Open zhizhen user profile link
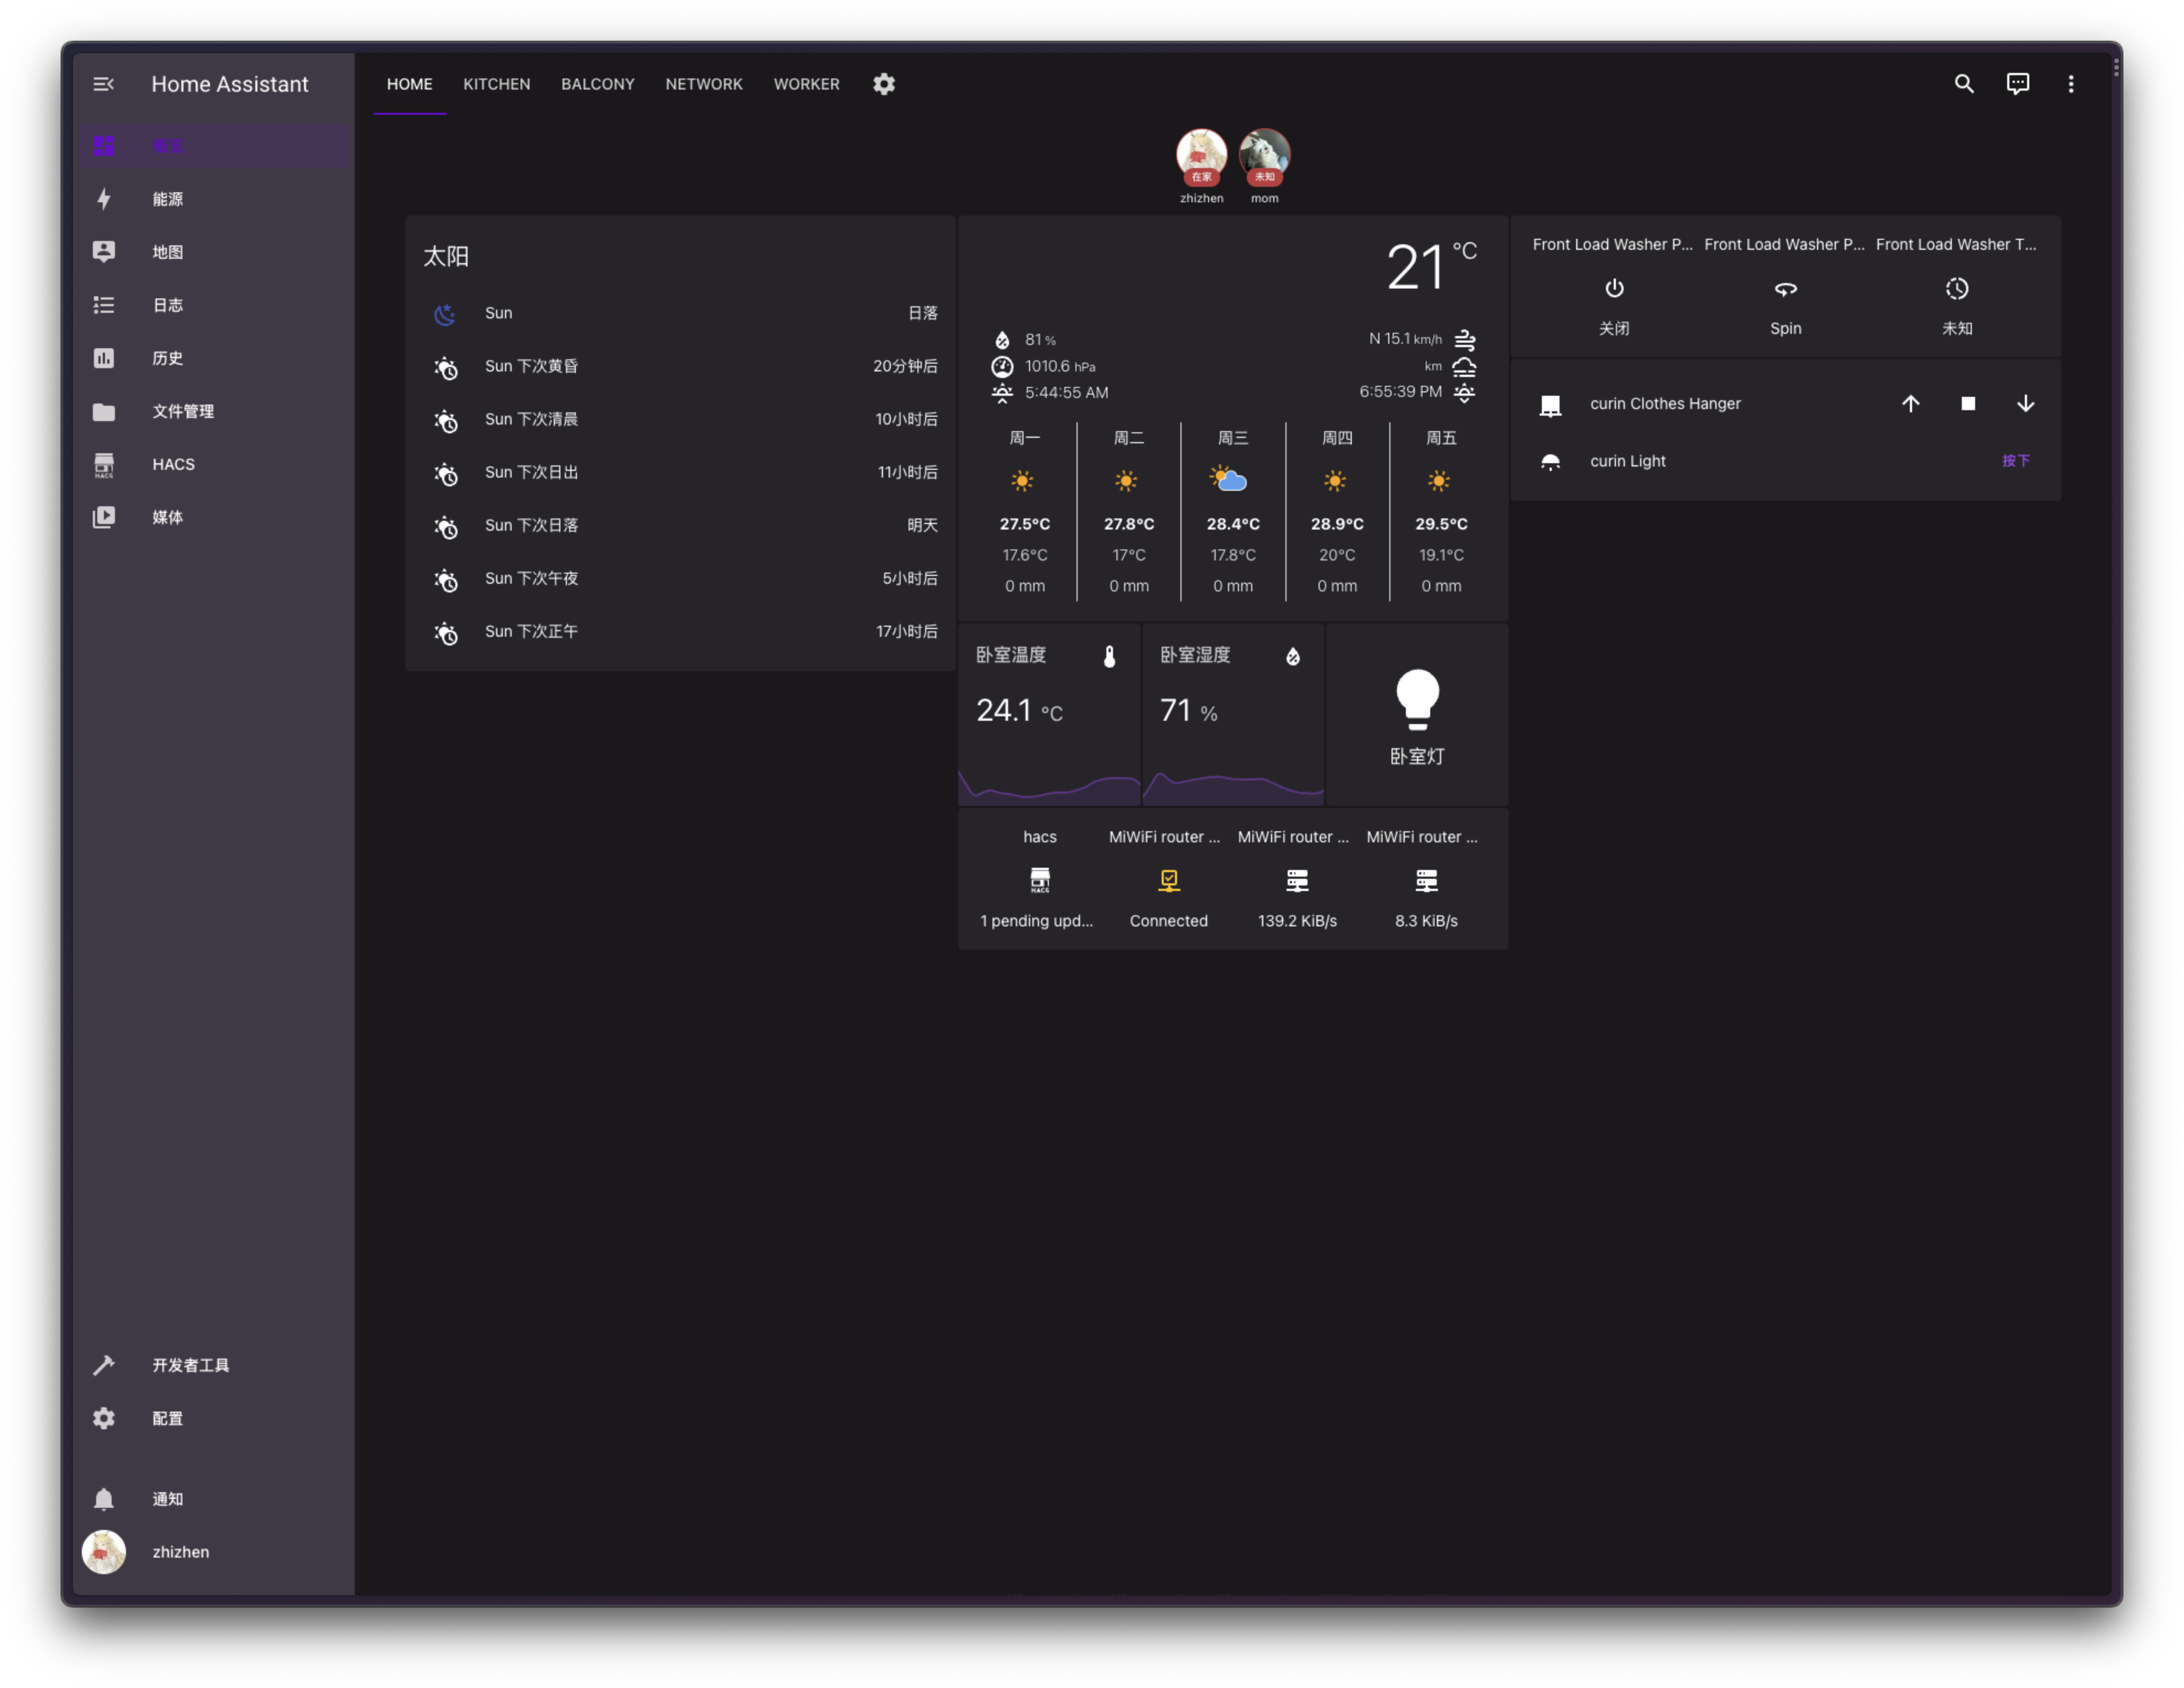This screenshot has width=2184, height=1688. coord(180,1551)
